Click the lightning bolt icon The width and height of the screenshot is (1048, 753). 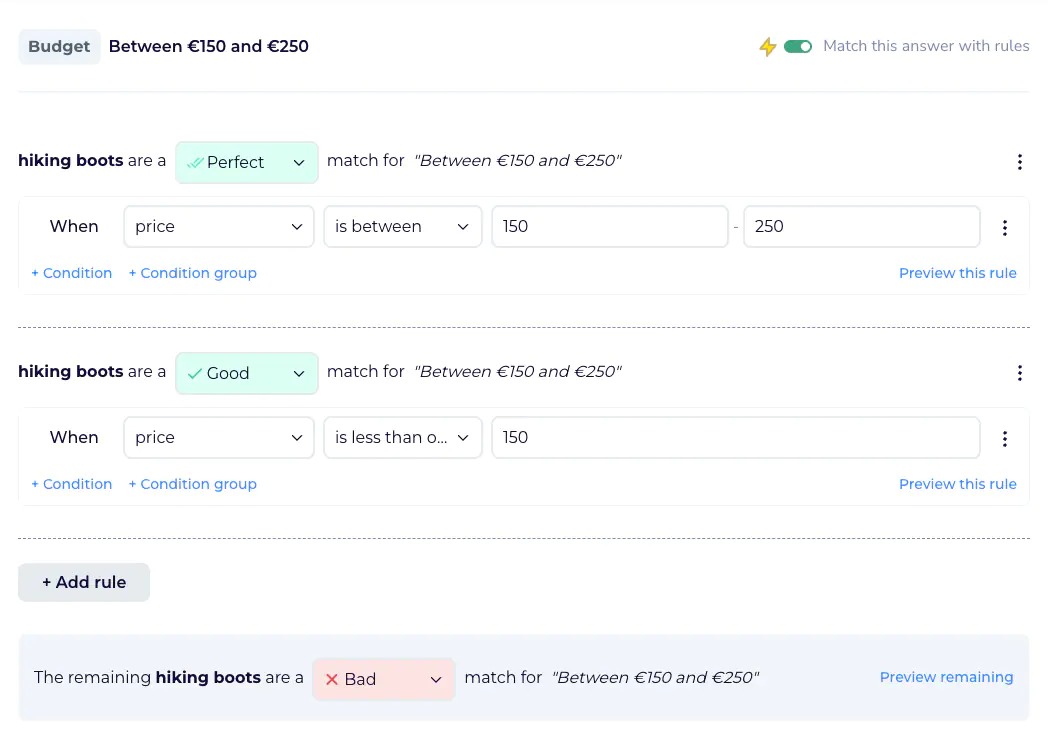click(767, 47)
